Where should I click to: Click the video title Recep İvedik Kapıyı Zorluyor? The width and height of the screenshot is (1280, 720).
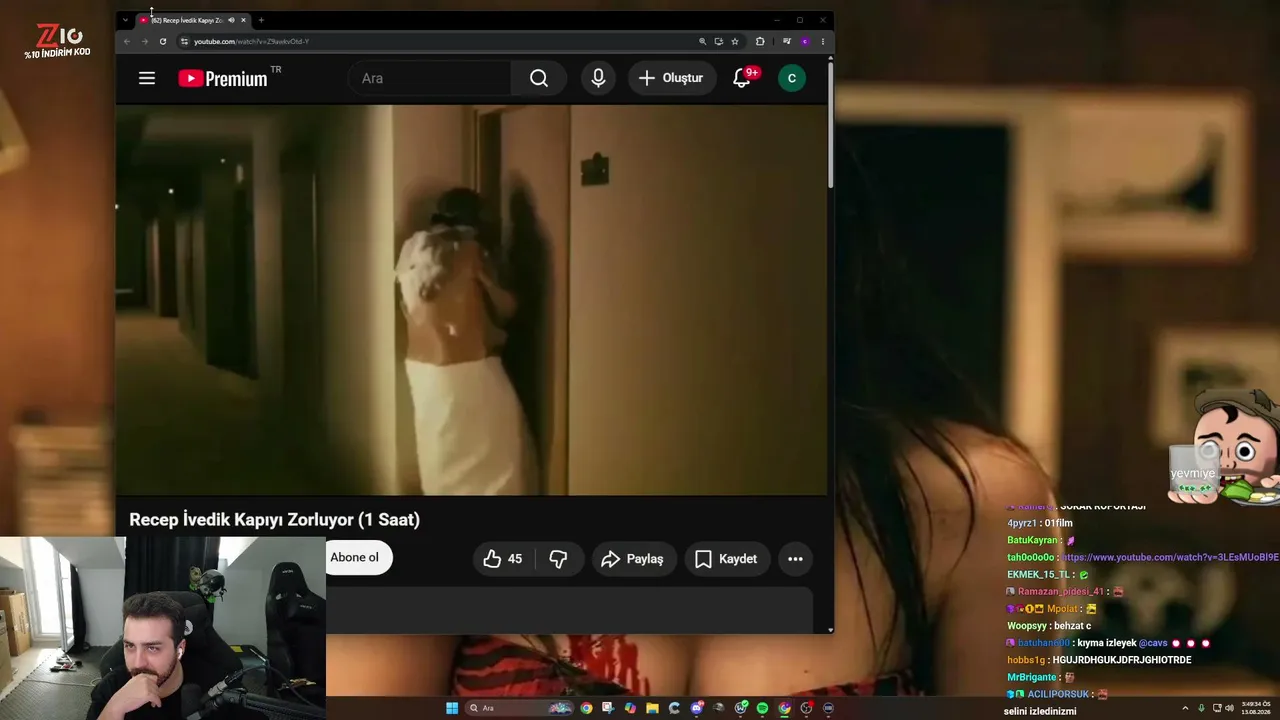coord(274,520)
